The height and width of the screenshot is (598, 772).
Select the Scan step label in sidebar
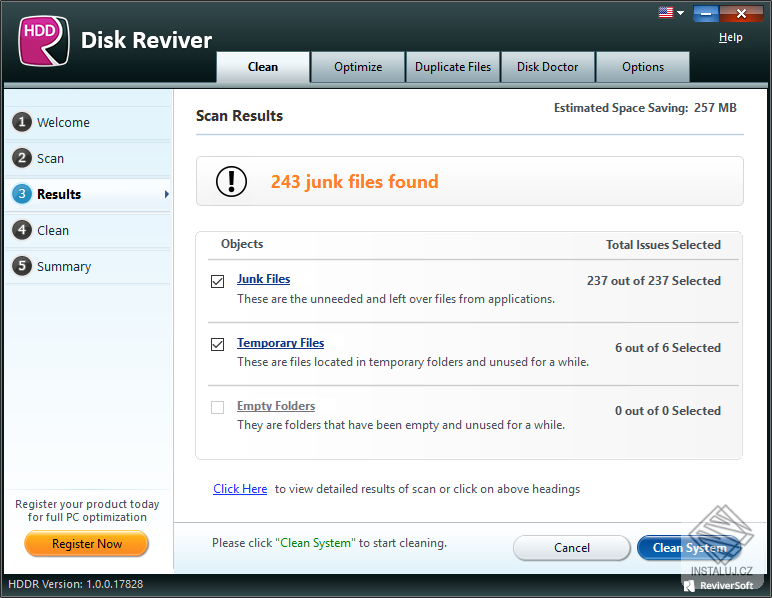tap(50, 158)
